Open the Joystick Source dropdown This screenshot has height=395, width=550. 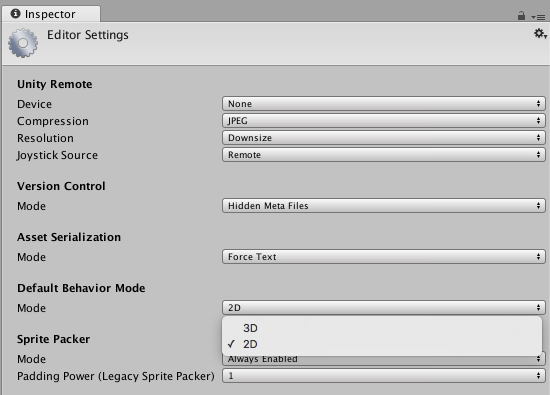point(384,155)
